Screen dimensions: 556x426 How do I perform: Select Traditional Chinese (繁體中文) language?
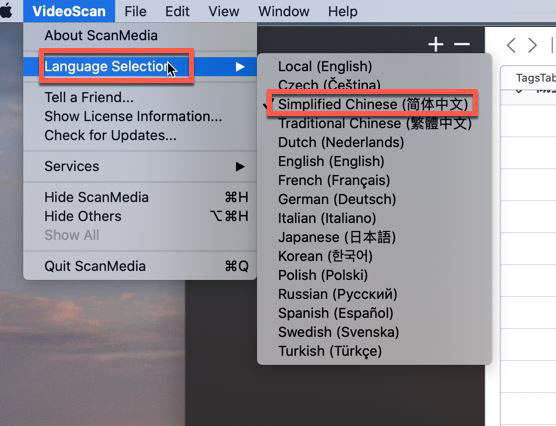point(374,123)
